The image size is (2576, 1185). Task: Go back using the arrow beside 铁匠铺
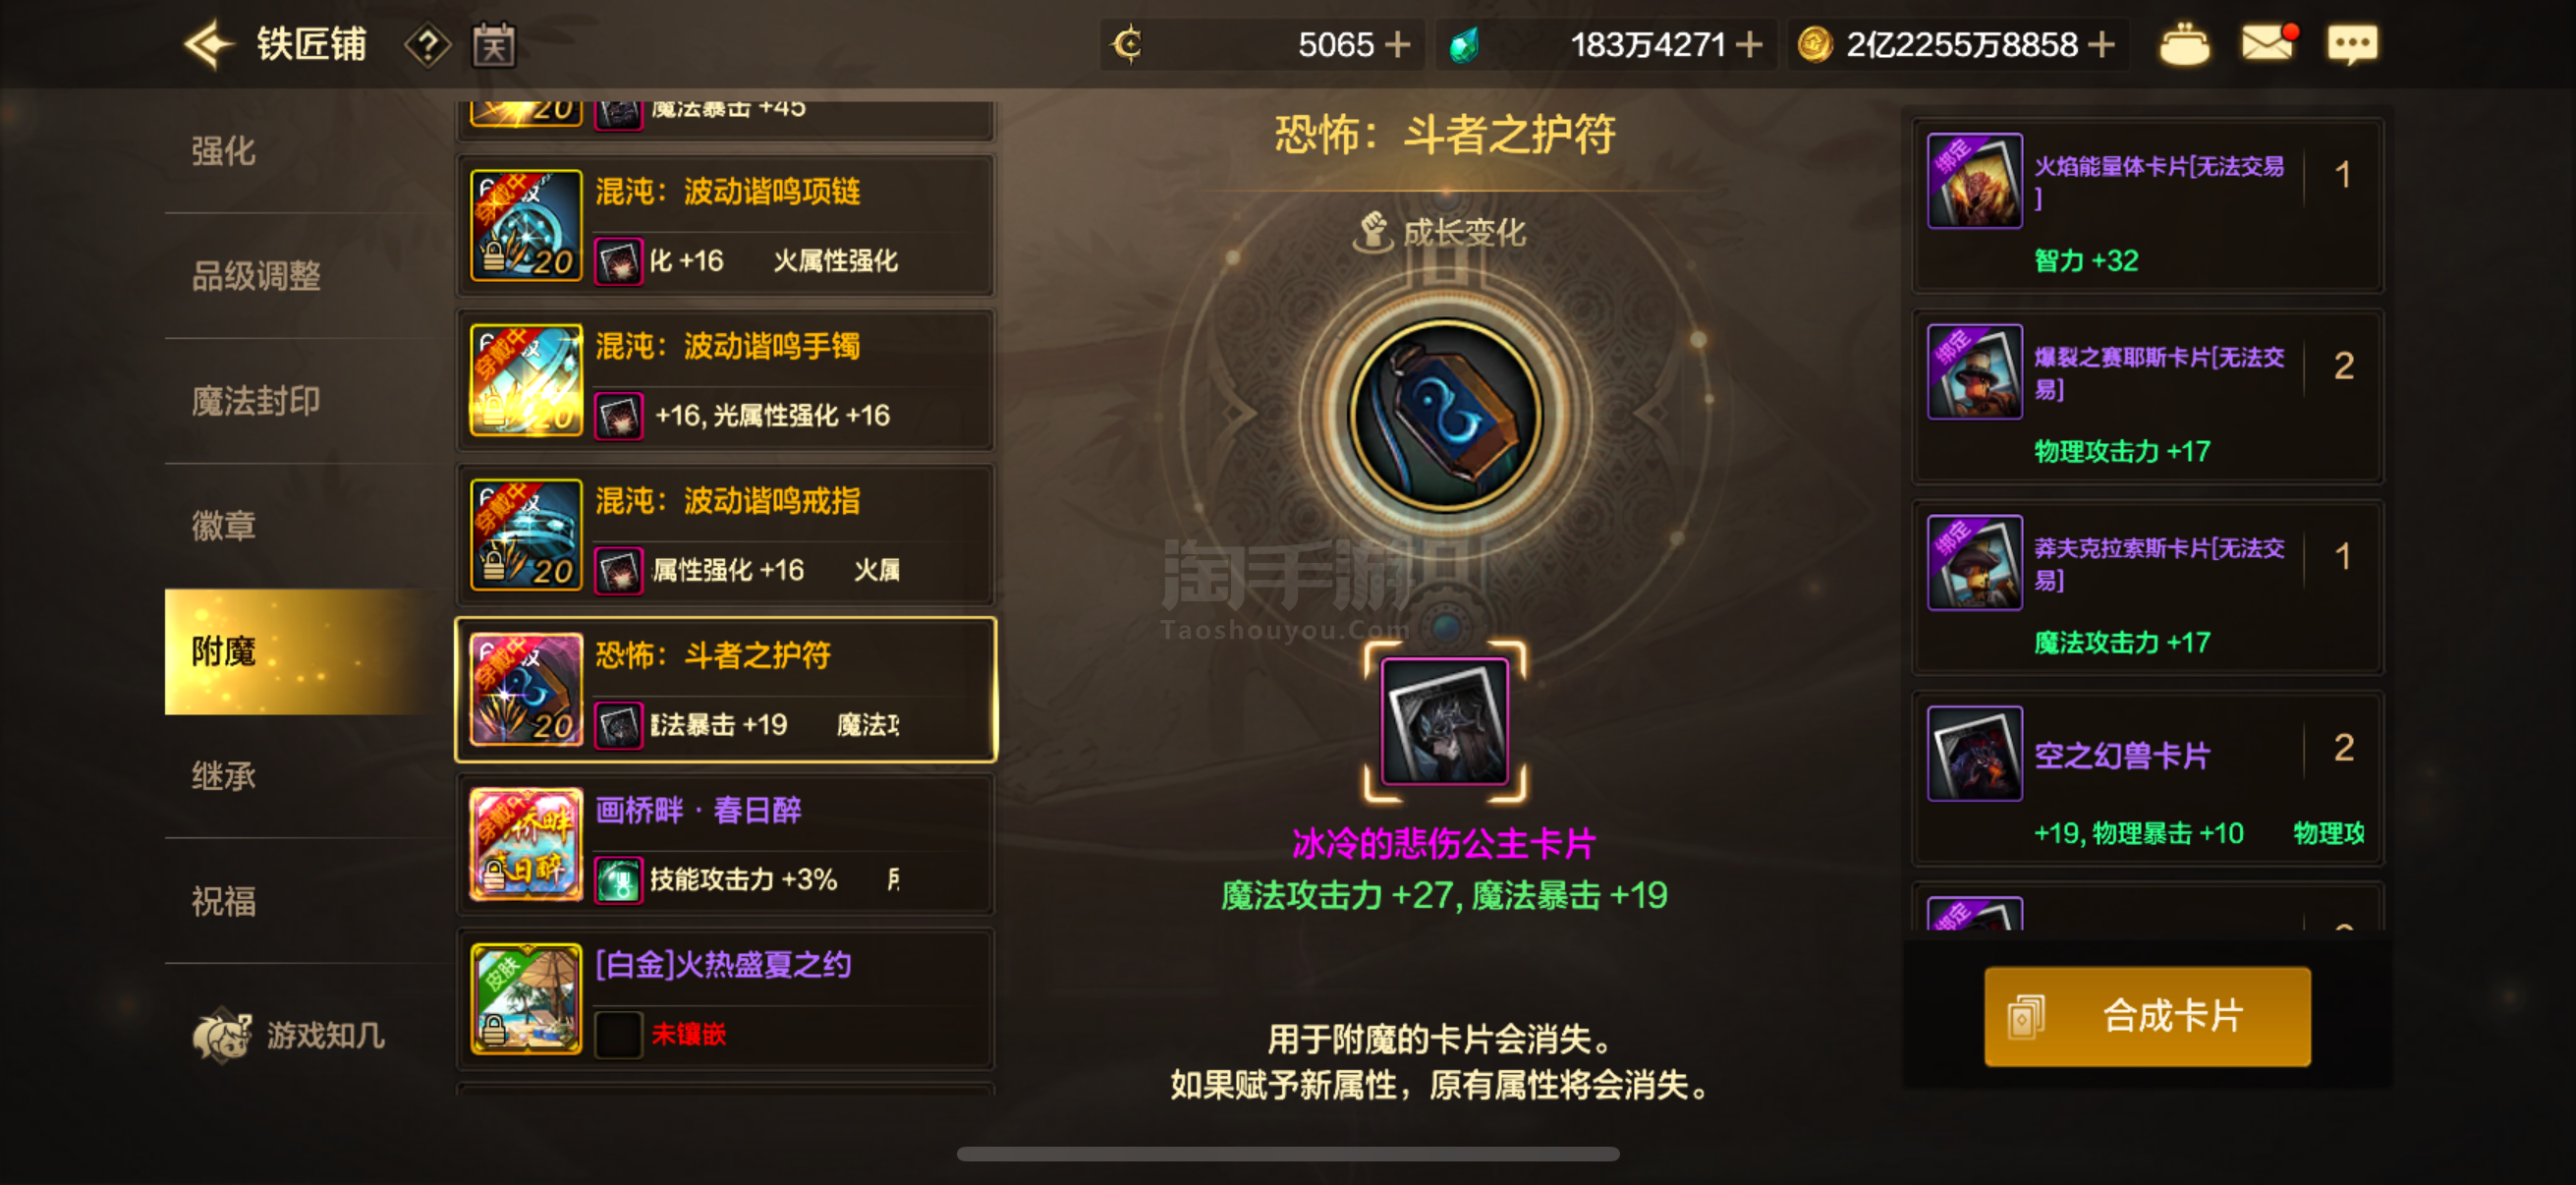[x=208, y=45]
